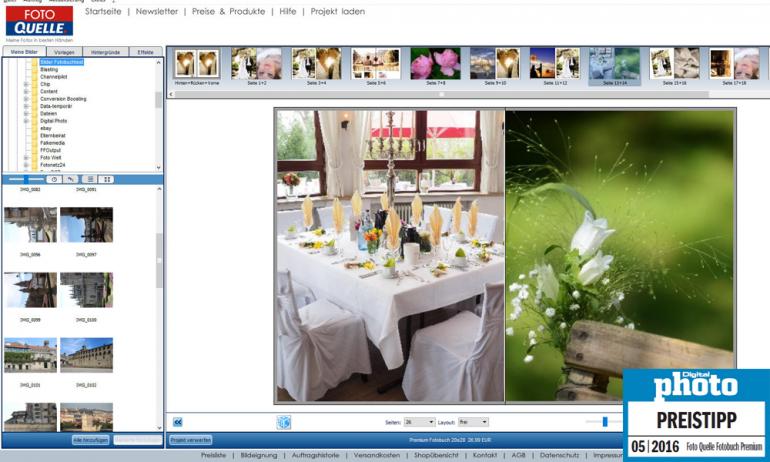Viewport: 770px width, 462px height.
Task: Select the Elternbeirat folder
Action: tap(53, 136)
